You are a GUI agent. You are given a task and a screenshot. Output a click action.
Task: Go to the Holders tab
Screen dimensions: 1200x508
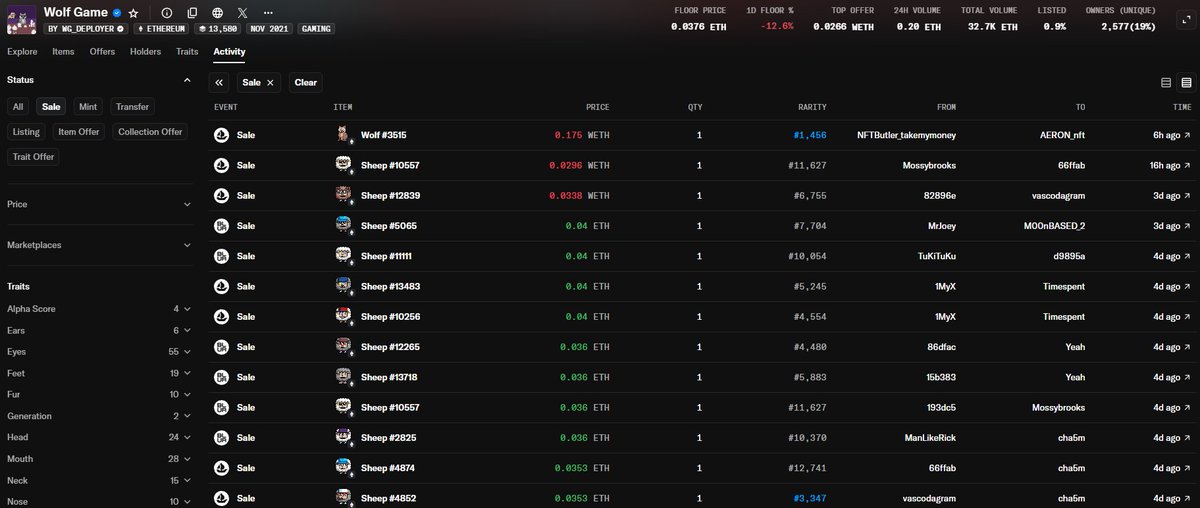coord(145,51)
